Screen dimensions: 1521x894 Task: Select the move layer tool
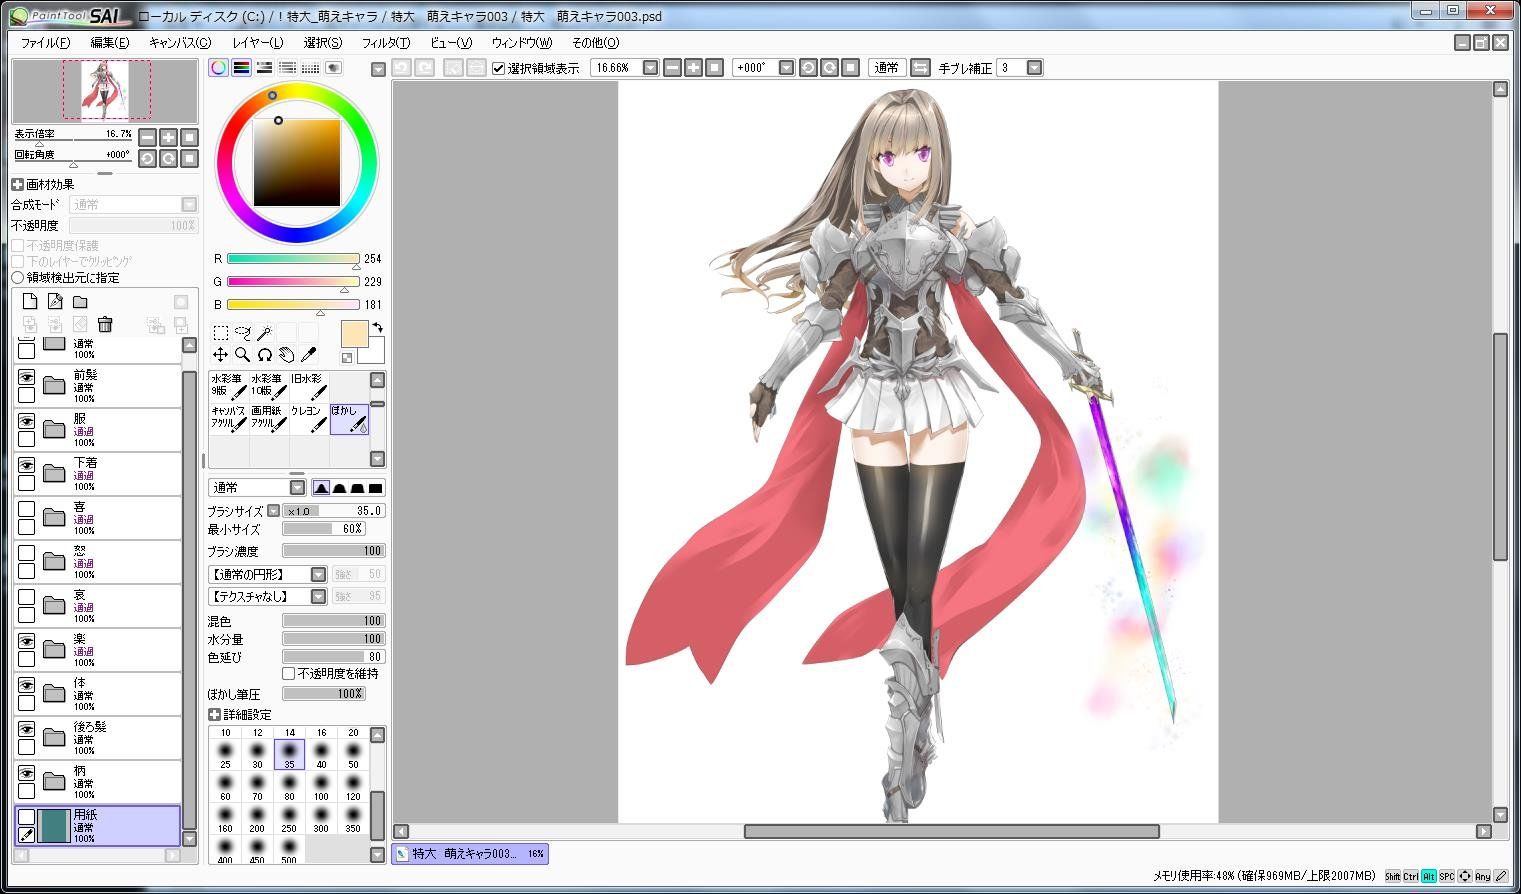[x=220, y=355]
